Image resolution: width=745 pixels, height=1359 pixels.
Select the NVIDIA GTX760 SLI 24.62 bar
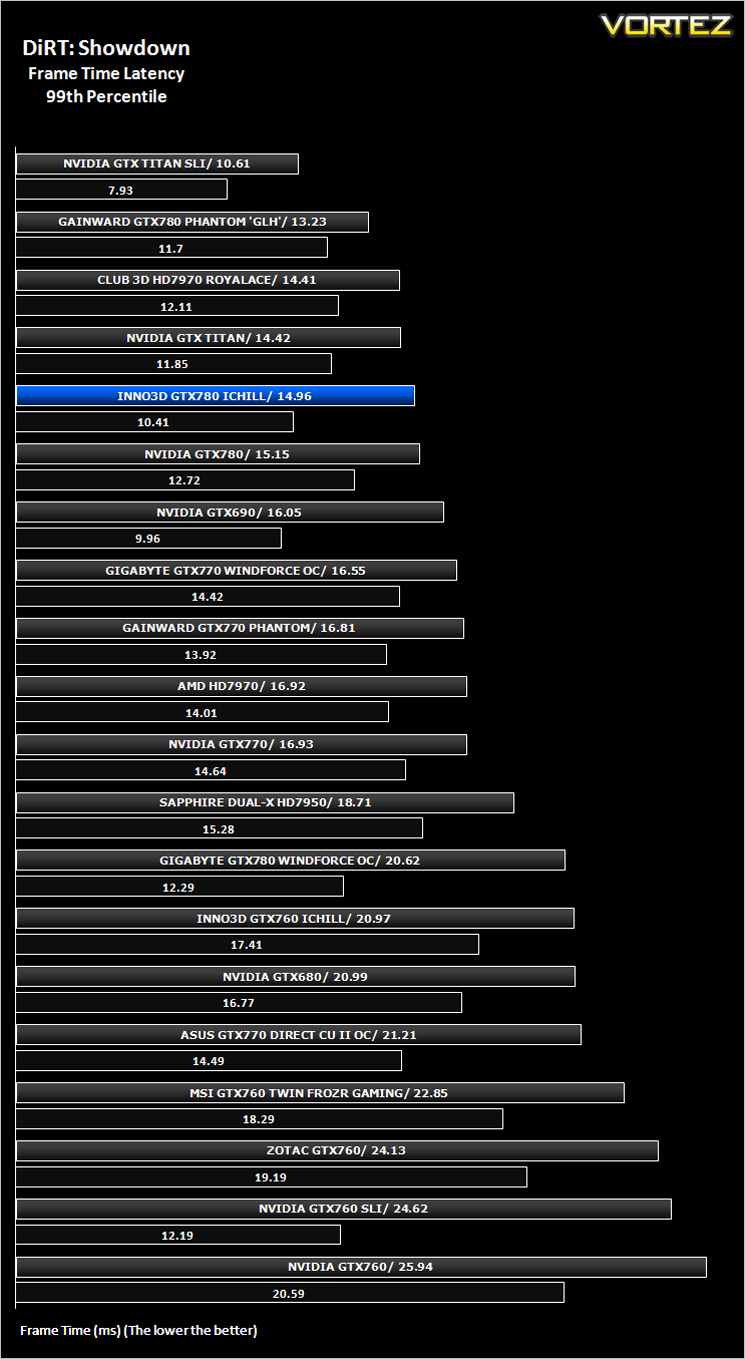(344, 1208)
